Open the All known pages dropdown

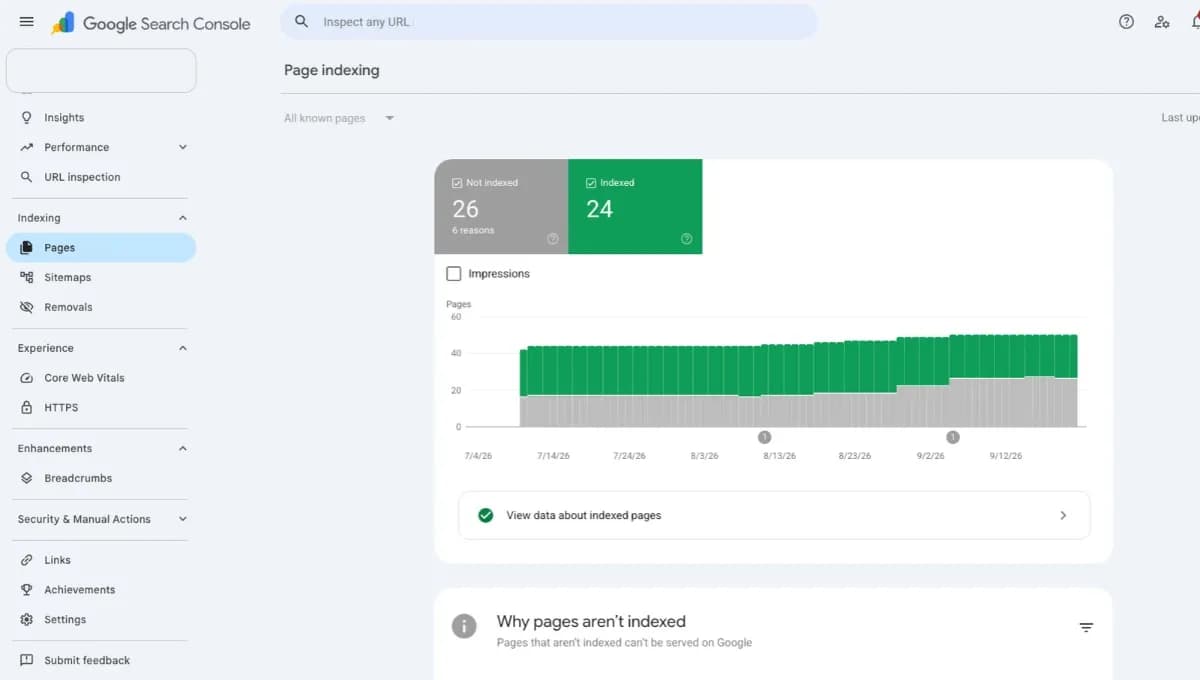pos(339,118)
